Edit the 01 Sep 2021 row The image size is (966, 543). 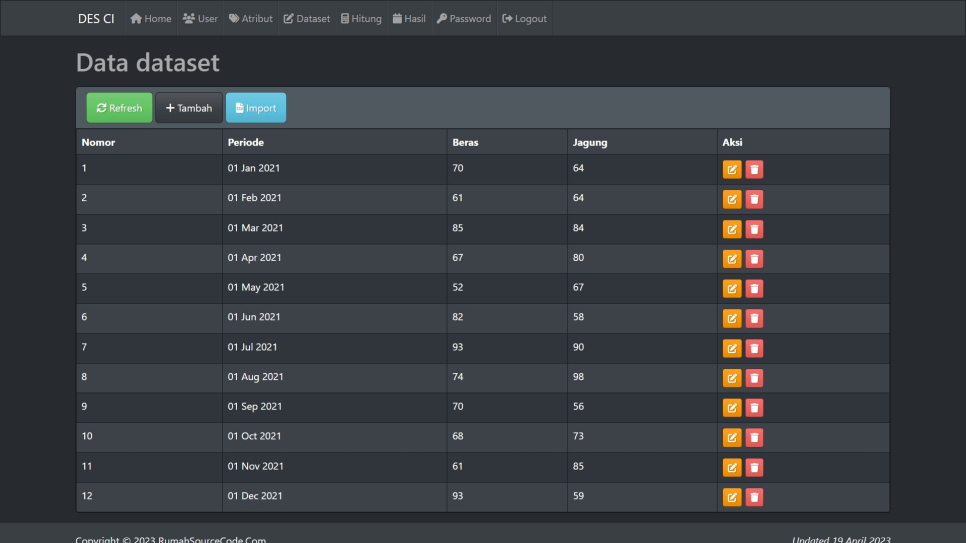[x=732, y=408]
